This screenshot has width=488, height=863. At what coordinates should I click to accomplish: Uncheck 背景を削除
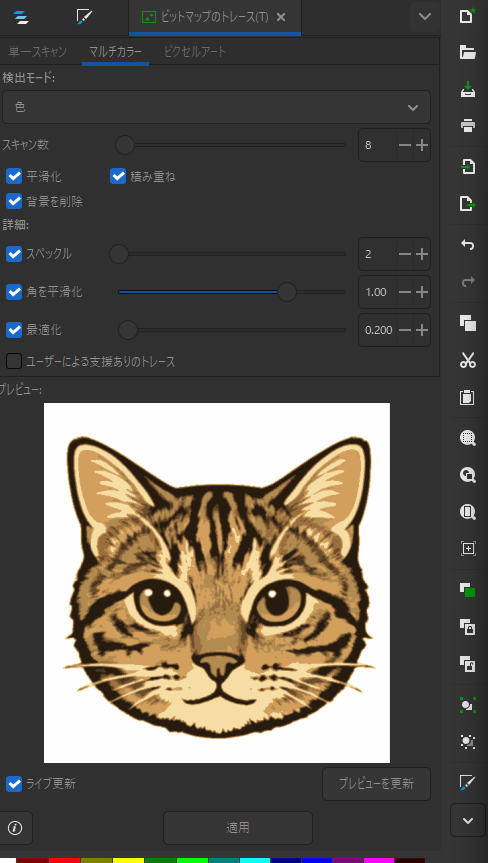[x=14, y=201]
